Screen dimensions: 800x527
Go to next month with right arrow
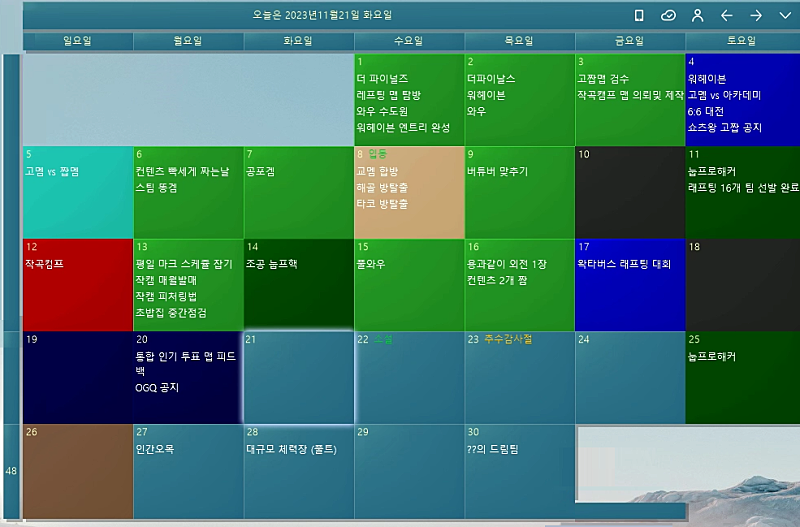[x=756, y=16]
